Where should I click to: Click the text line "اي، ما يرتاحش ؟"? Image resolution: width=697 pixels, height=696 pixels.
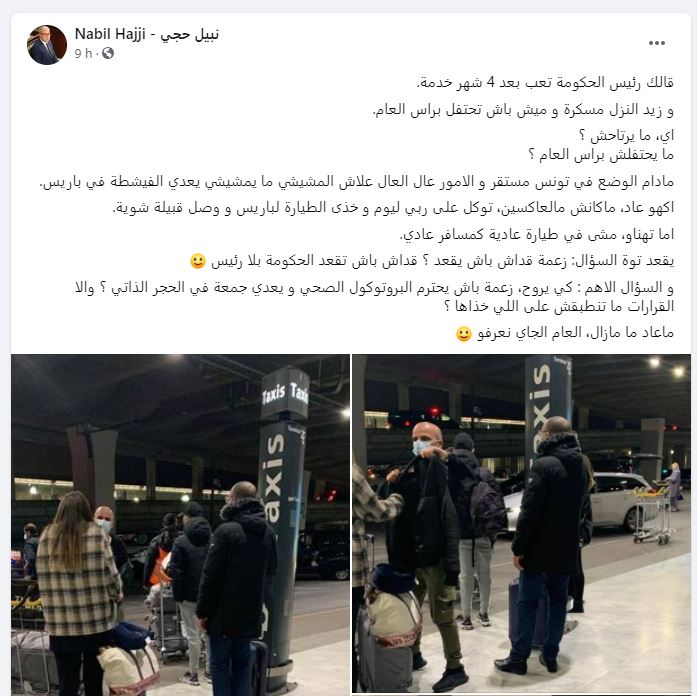(626, 136)
